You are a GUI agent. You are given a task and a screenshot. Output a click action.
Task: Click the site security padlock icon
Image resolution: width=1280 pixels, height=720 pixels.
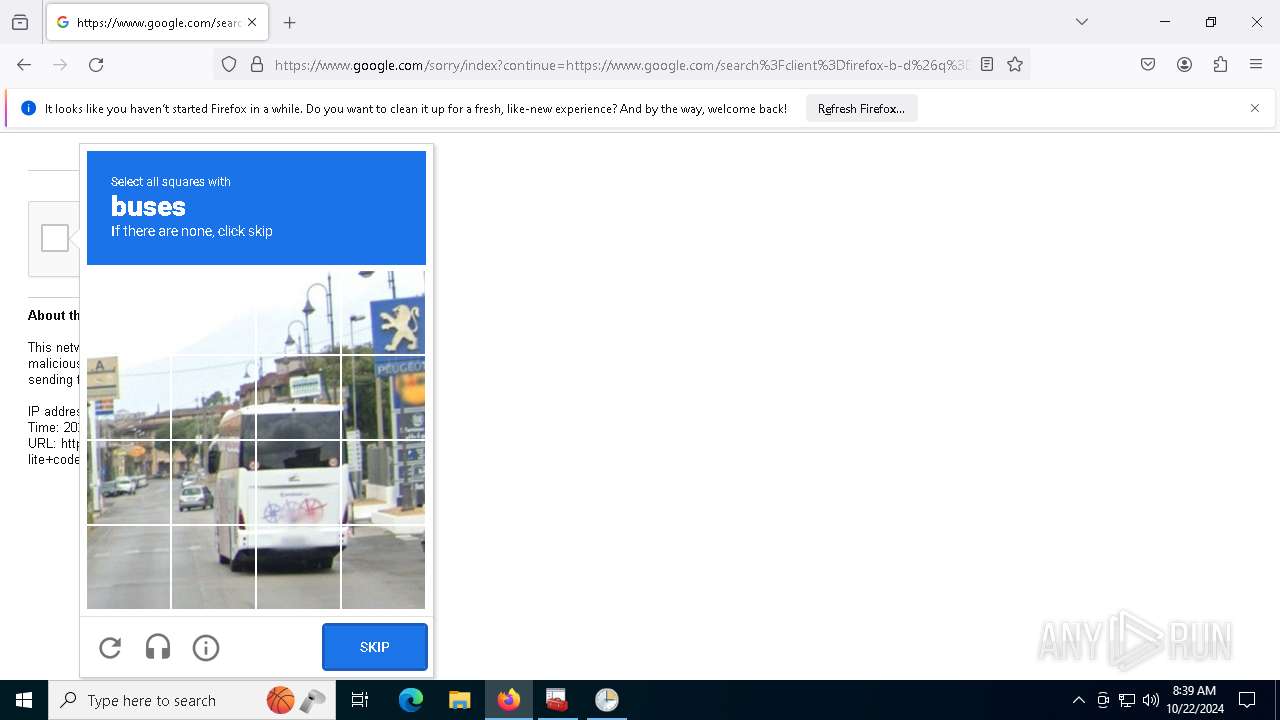[257, 64]
